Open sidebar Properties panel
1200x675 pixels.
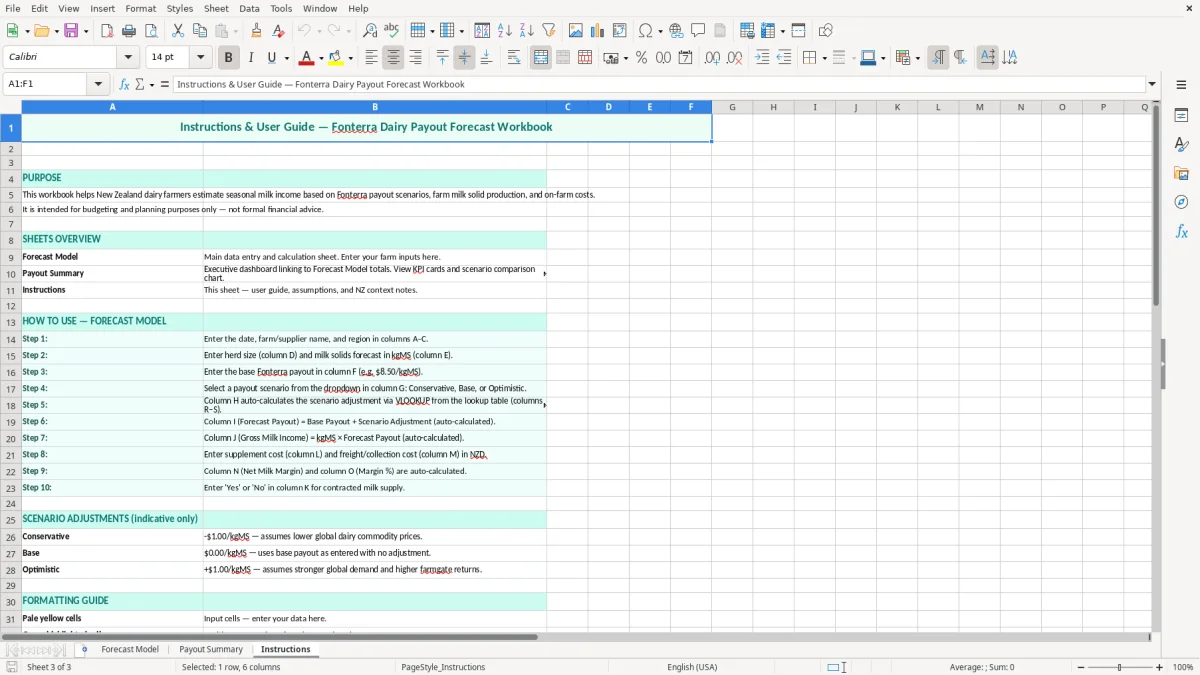click(x=1181, y=116)
